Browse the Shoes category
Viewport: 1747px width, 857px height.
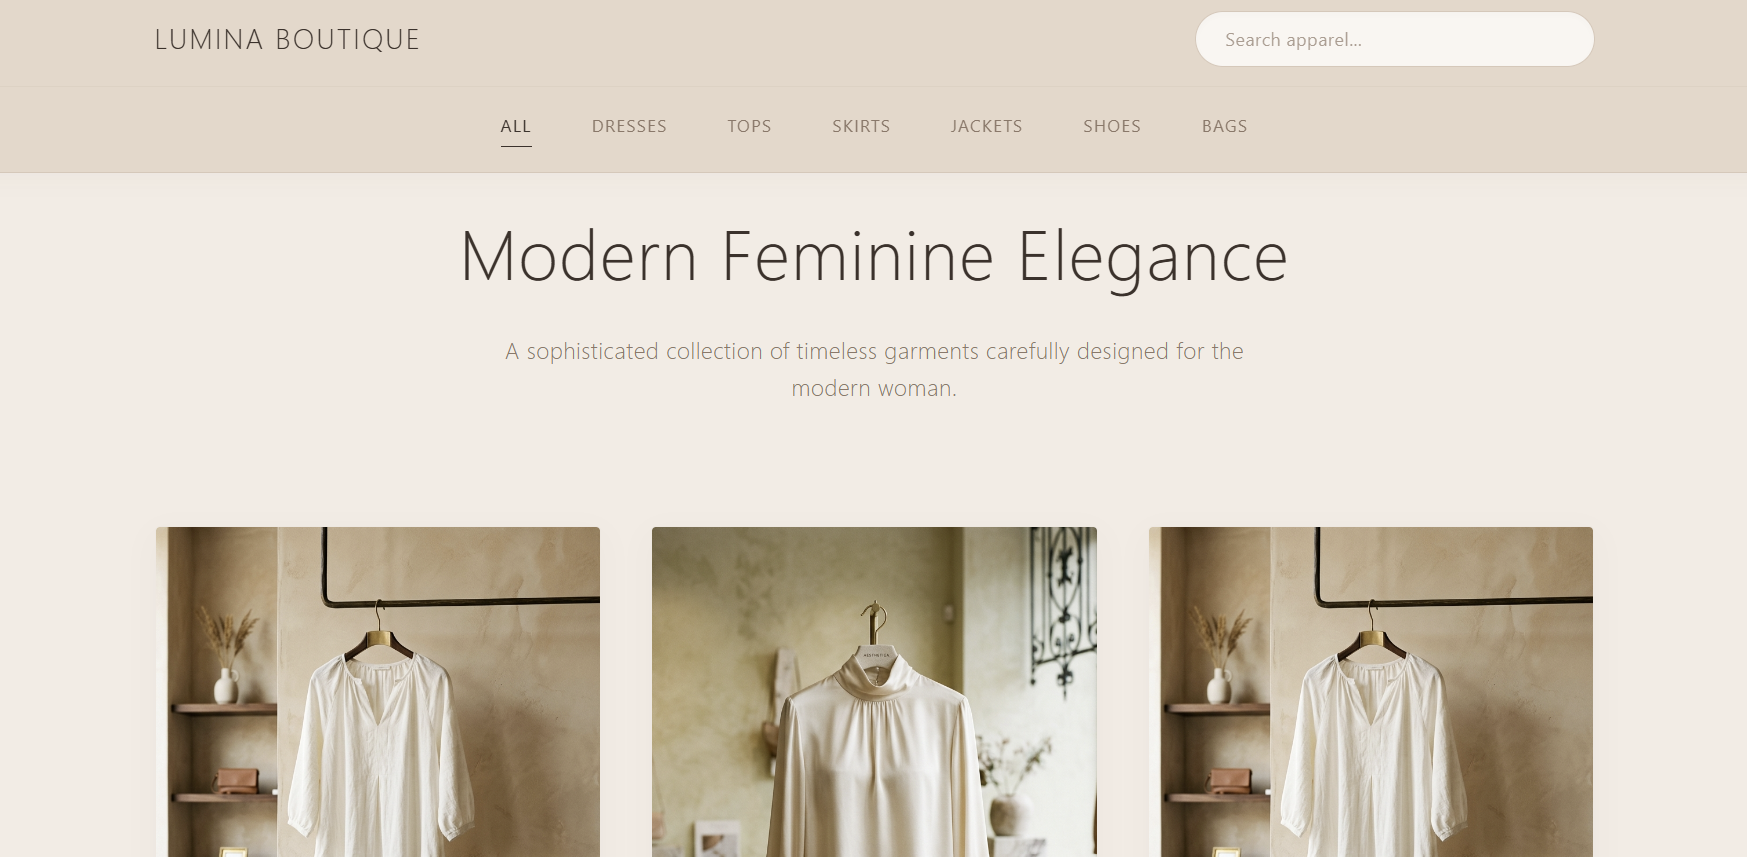(1112, 126)
